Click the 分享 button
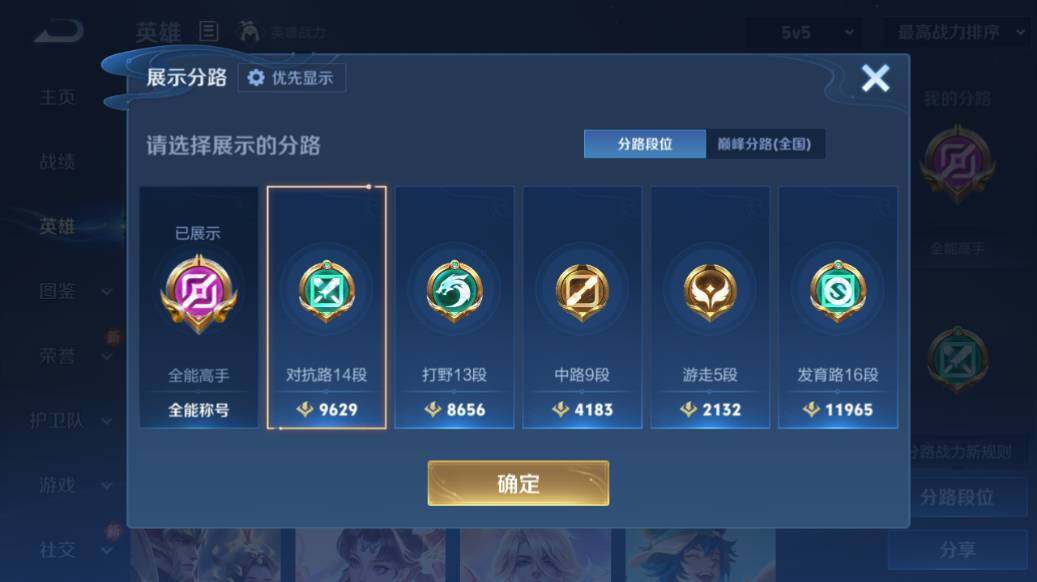This screenshot has height=582, width=1037. 957,549
